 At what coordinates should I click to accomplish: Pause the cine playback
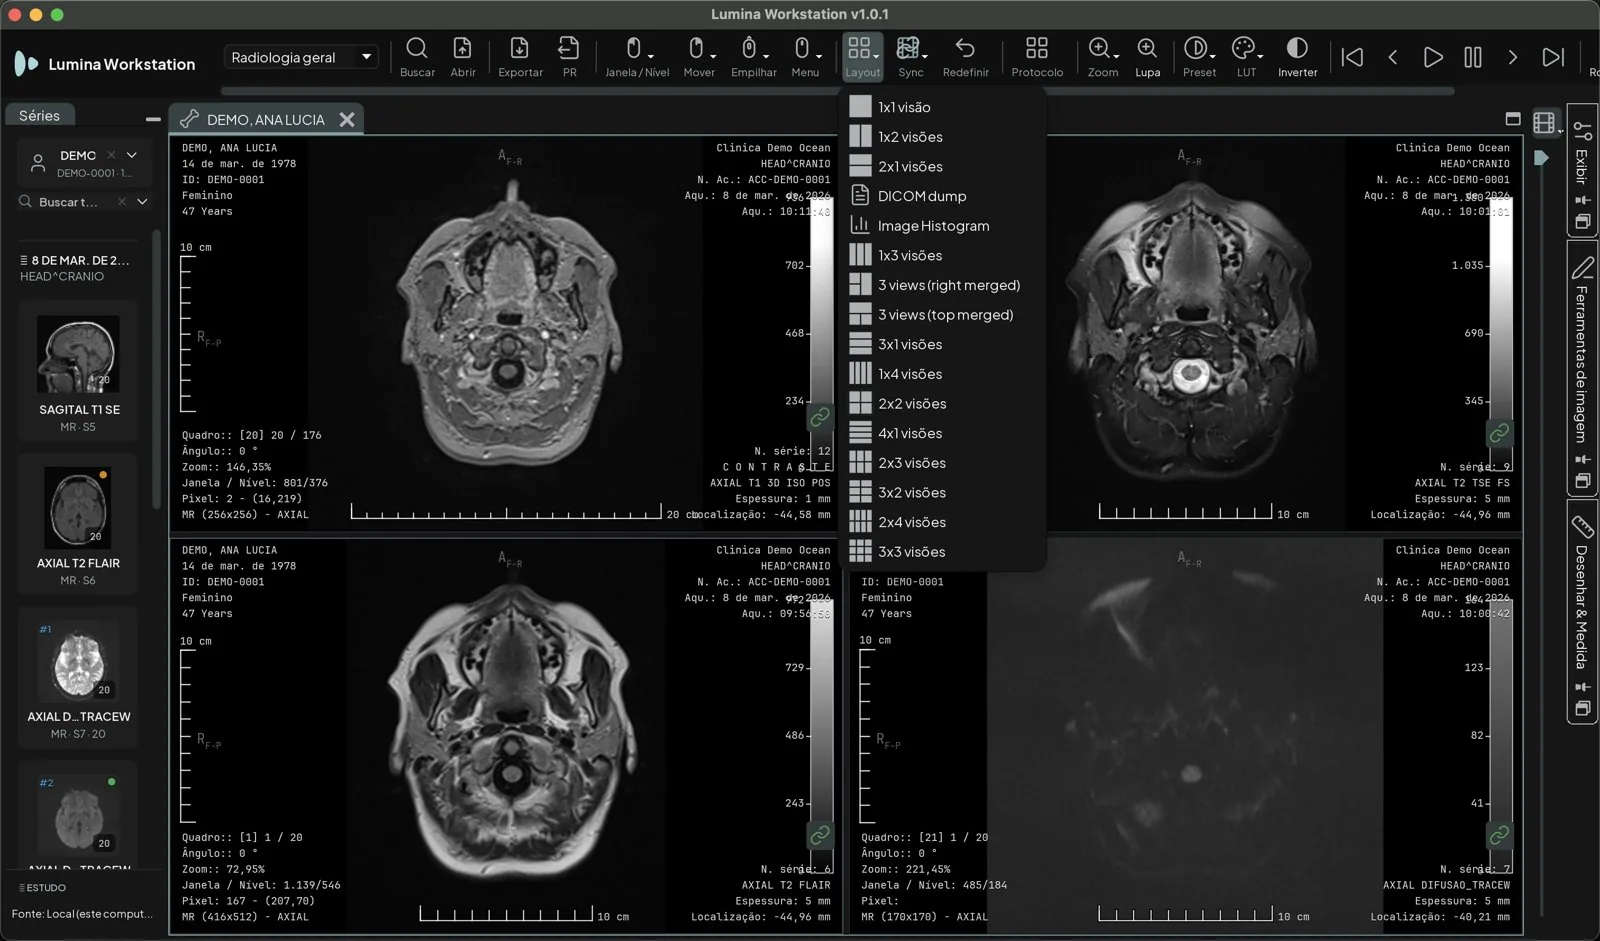click(x=1472, y=57)
